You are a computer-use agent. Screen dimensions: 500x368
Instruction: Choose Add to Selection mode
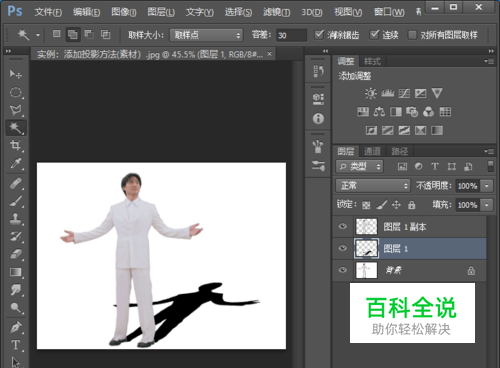(x=73, y=34)
